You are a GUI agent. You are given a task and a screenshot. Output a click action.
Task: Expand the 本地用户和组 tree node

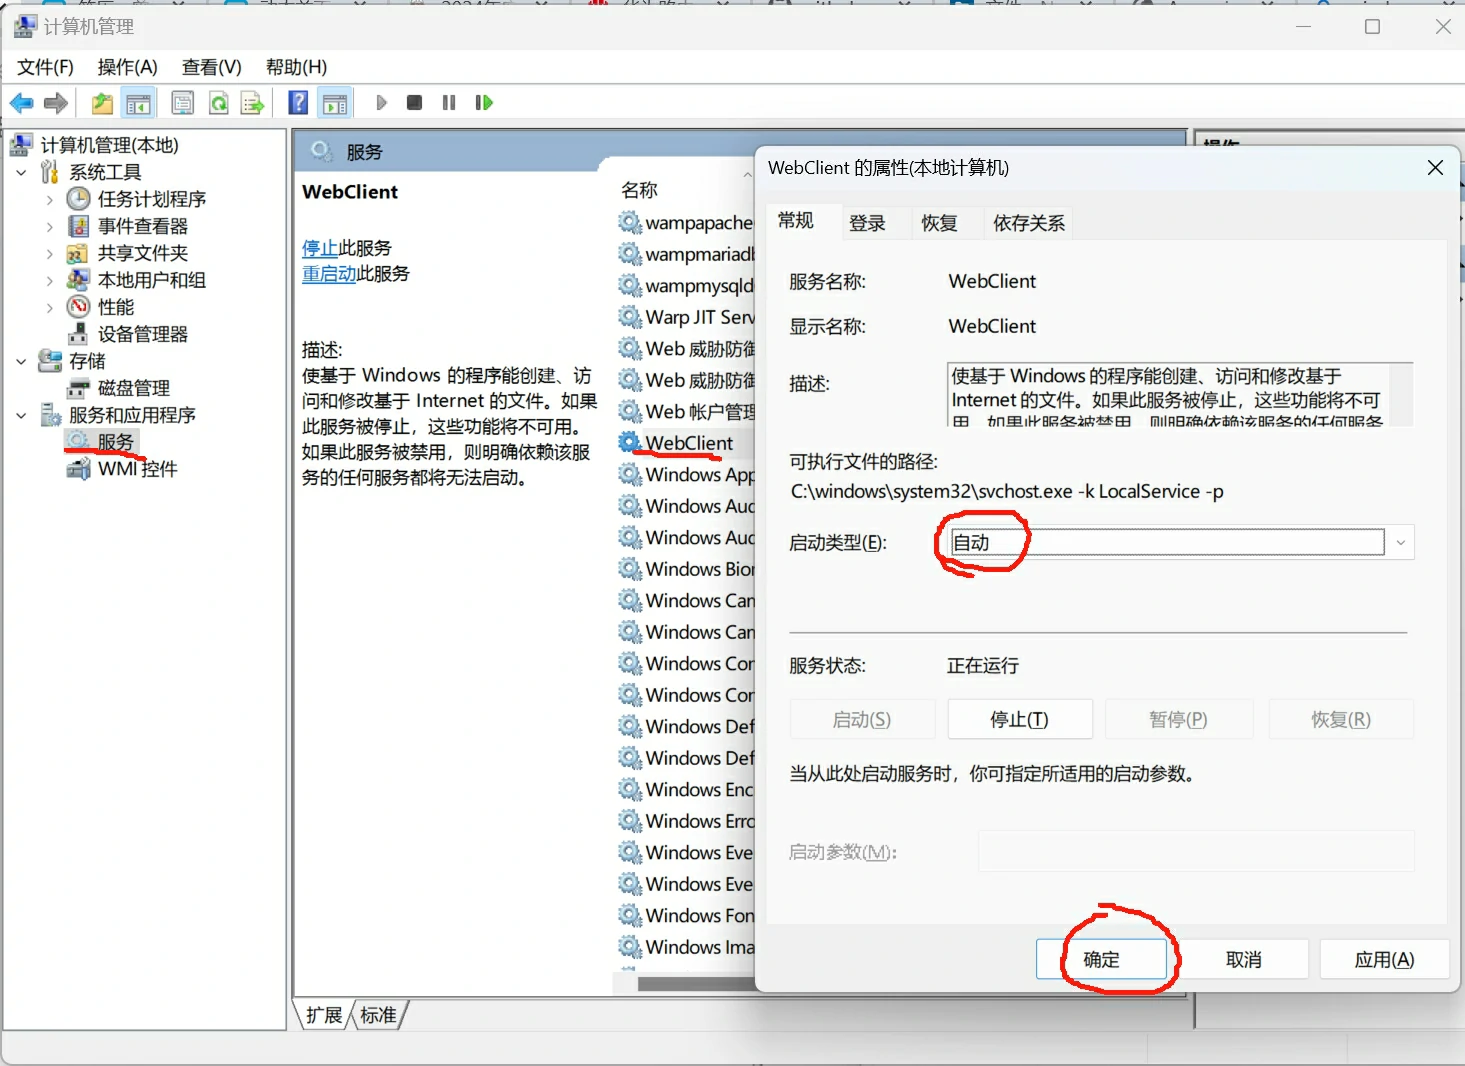tap(50, 281)
